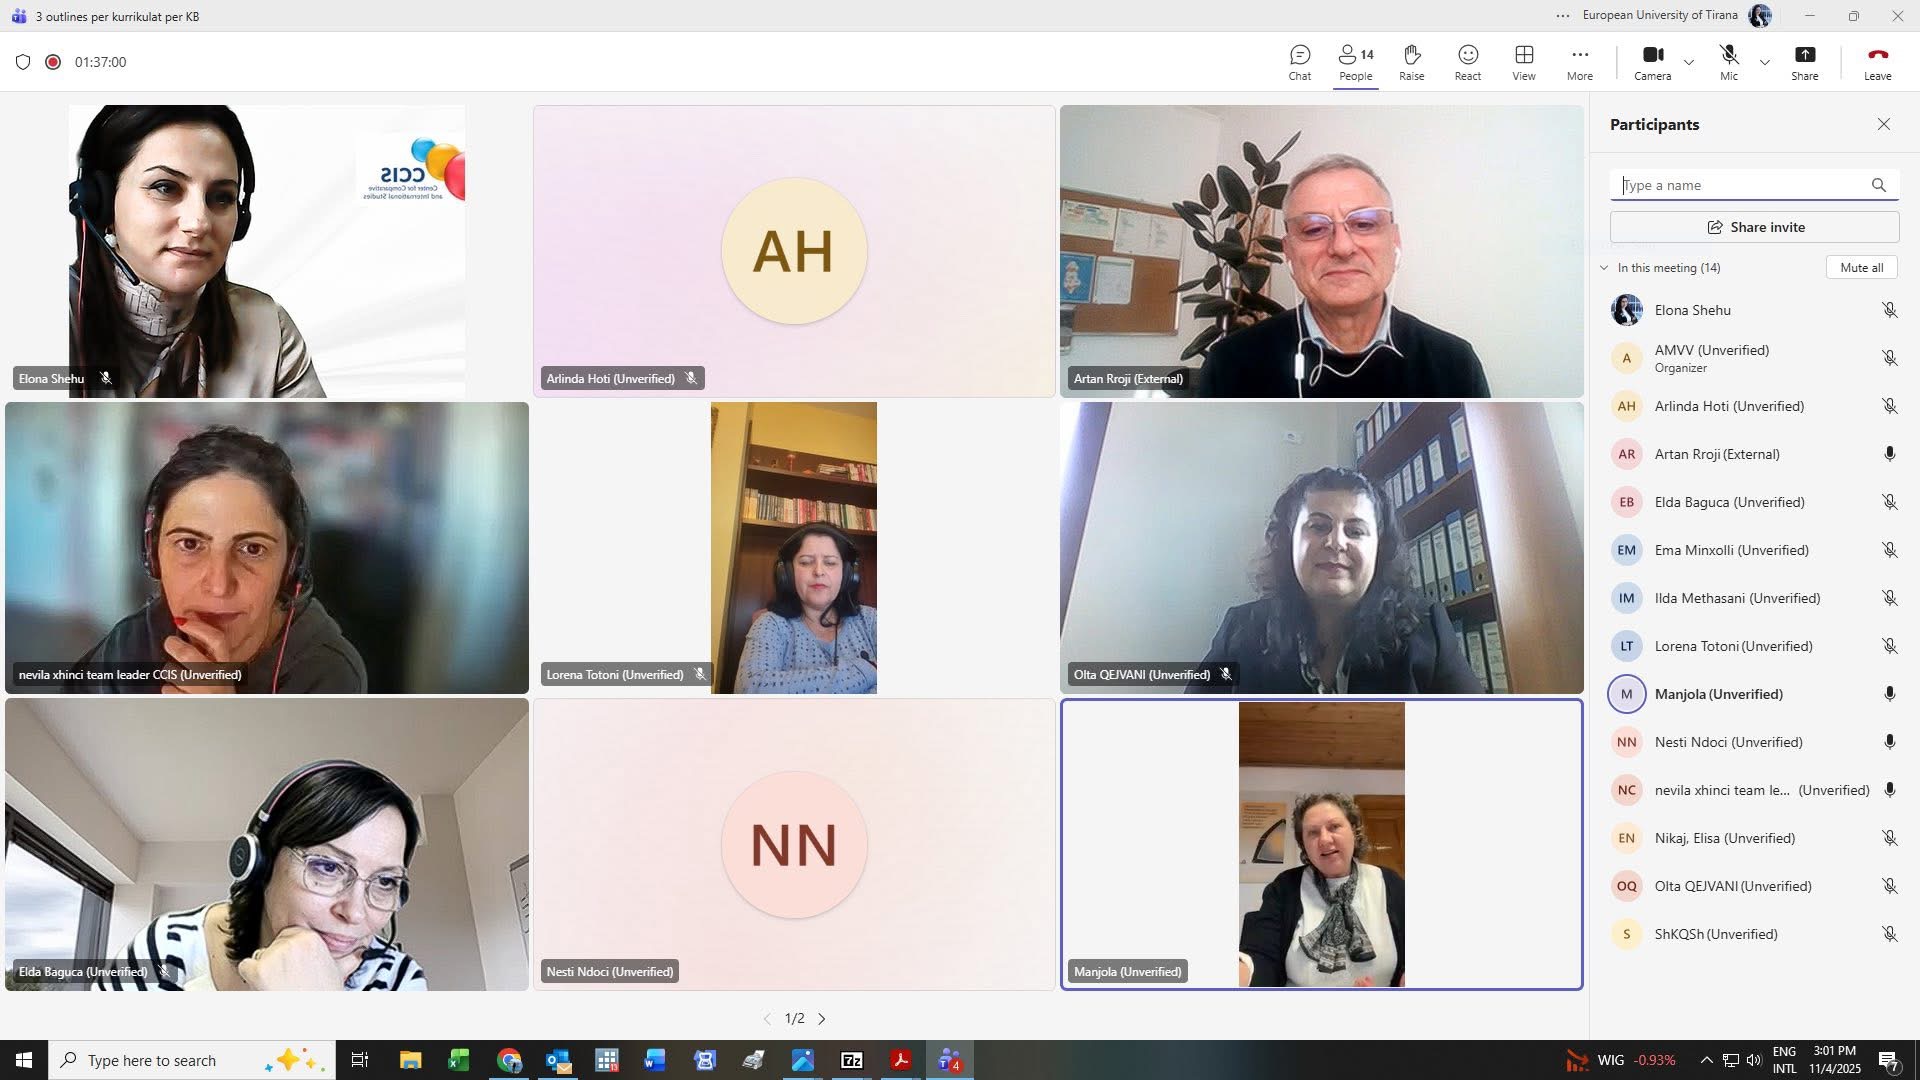Open the View layout options
The image size is (1920, 1080).
(1523, 62)
